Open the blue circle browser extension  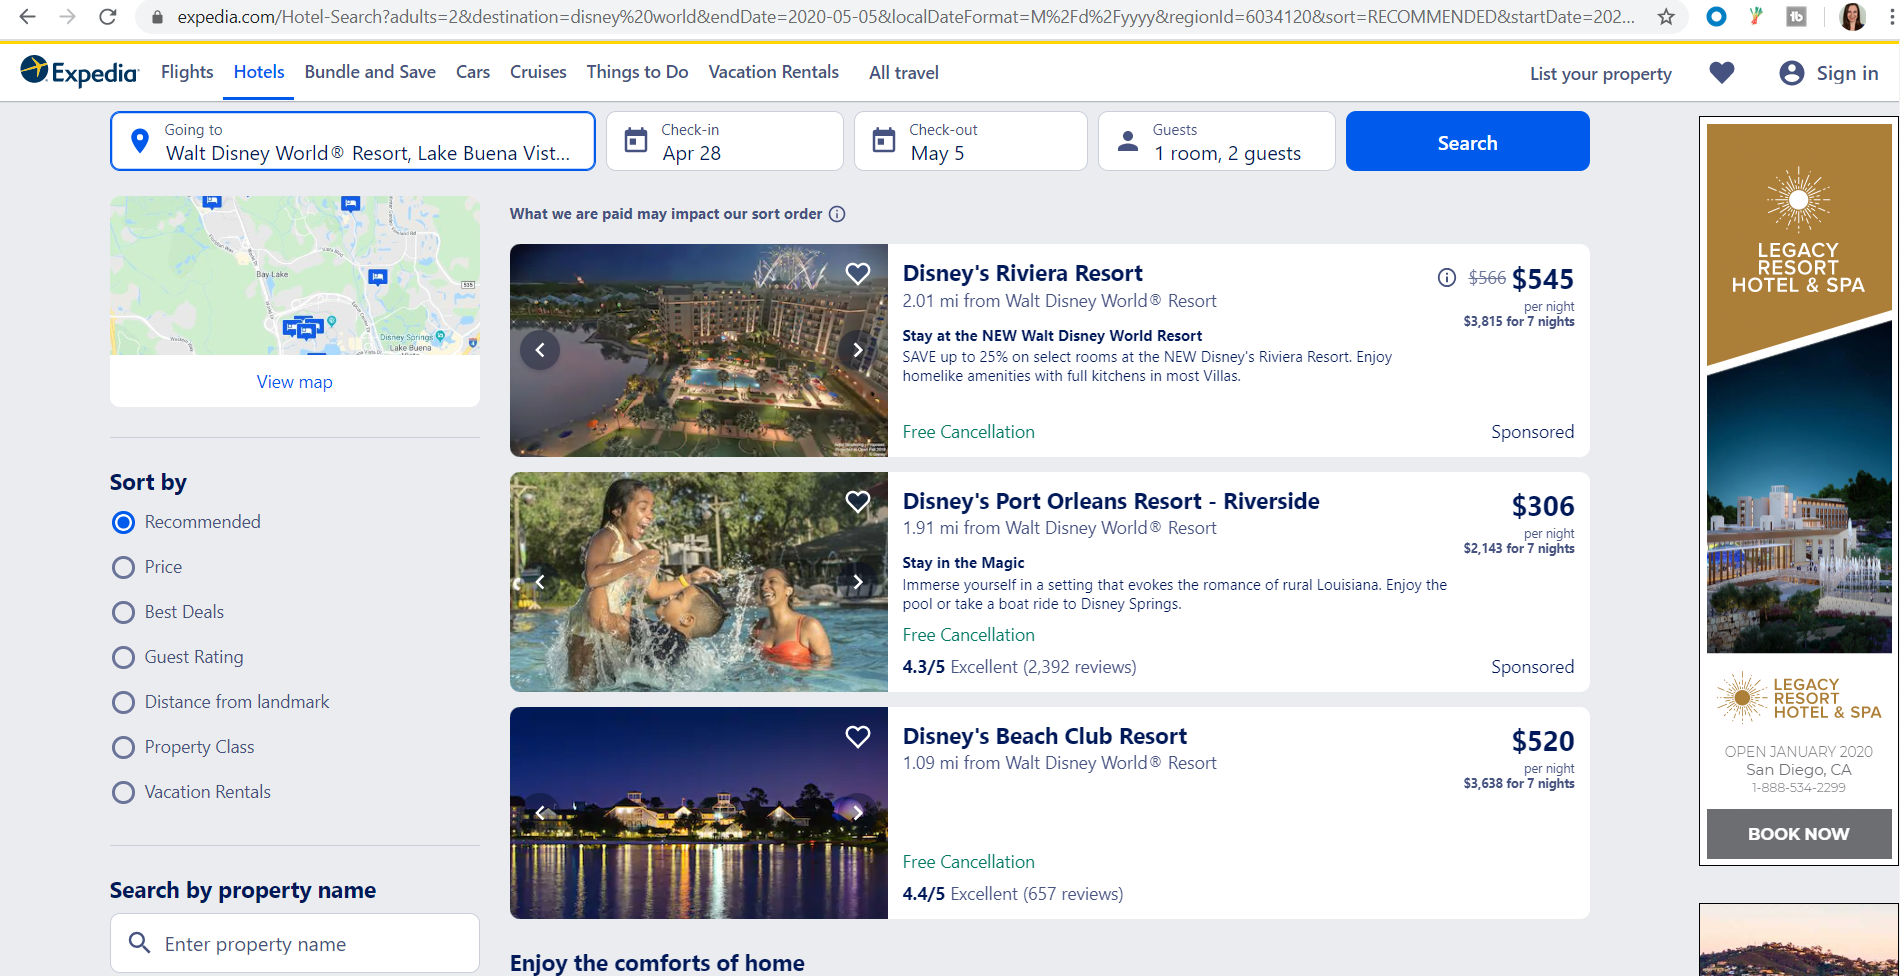pos(1716,17)
